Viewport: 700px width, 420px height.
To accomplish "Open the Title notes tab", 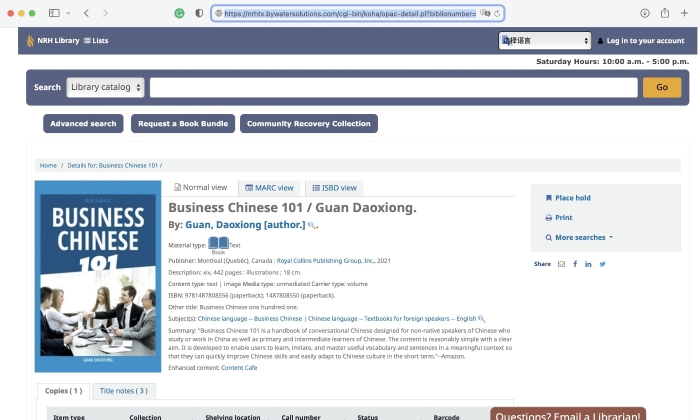I will (x=124, y=391).
